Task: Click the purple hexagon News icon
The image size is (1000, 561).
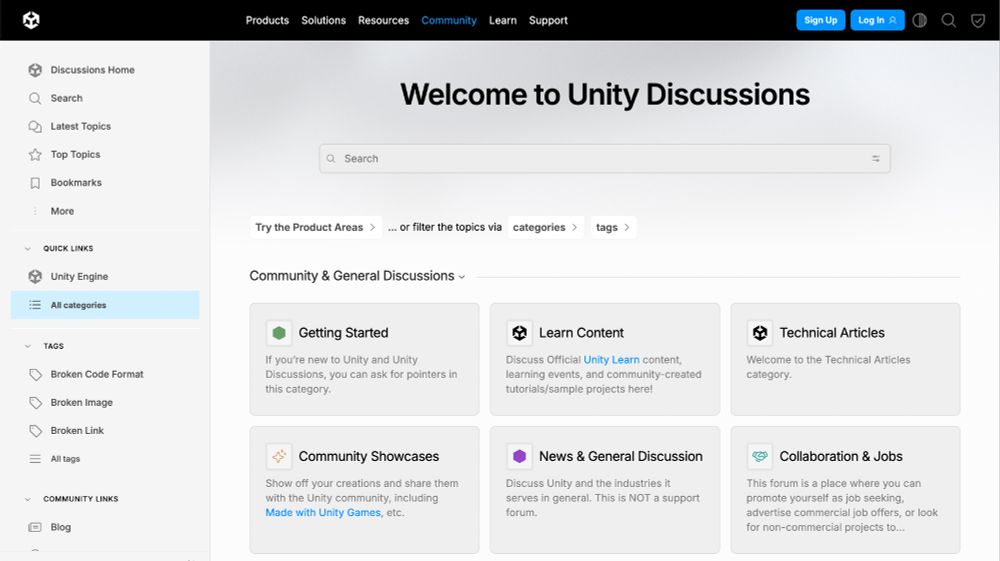Action: [x=519, y=456]
